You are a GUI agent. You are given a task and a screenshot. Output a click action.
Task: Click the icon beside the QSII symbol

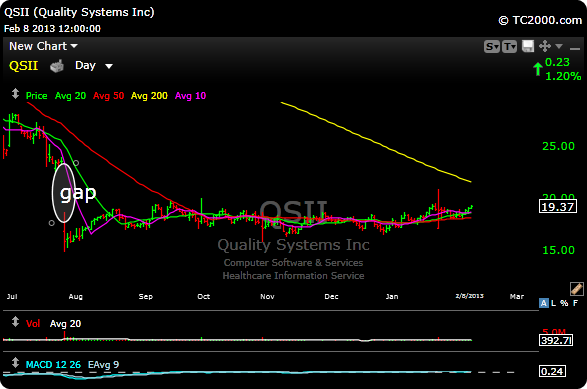[57, 66]
